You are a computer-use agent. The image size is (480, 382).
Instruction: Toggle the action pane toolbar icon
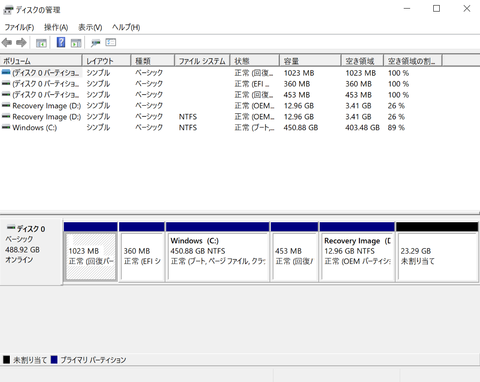(x=76, y=43)
